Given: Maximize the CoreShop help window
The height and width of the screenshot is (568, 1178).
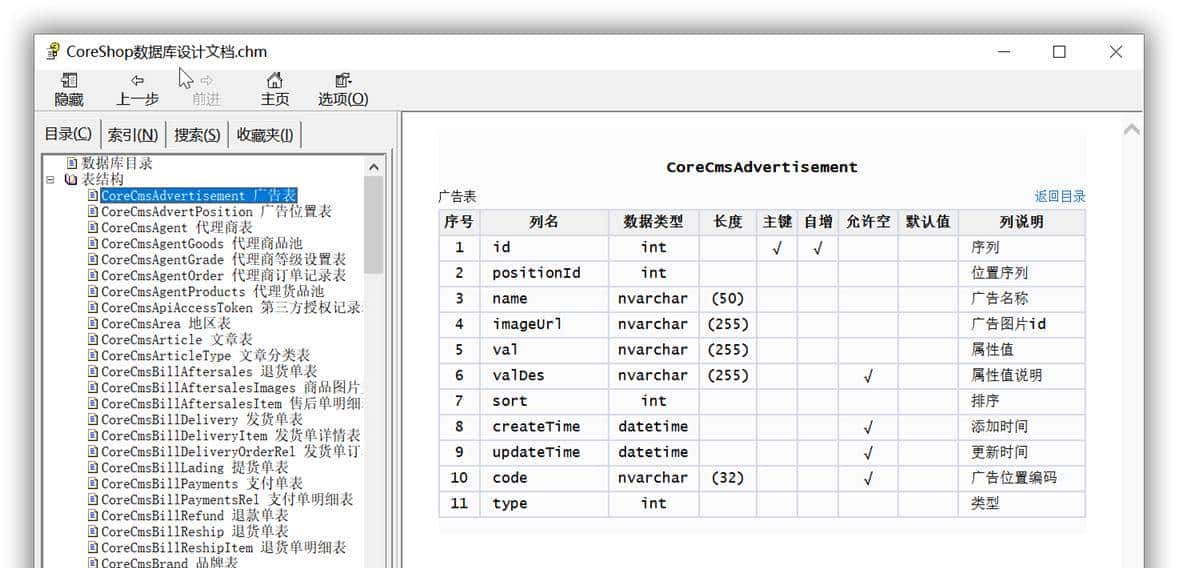Looking at the screenshot, I should coord(1059,52).
